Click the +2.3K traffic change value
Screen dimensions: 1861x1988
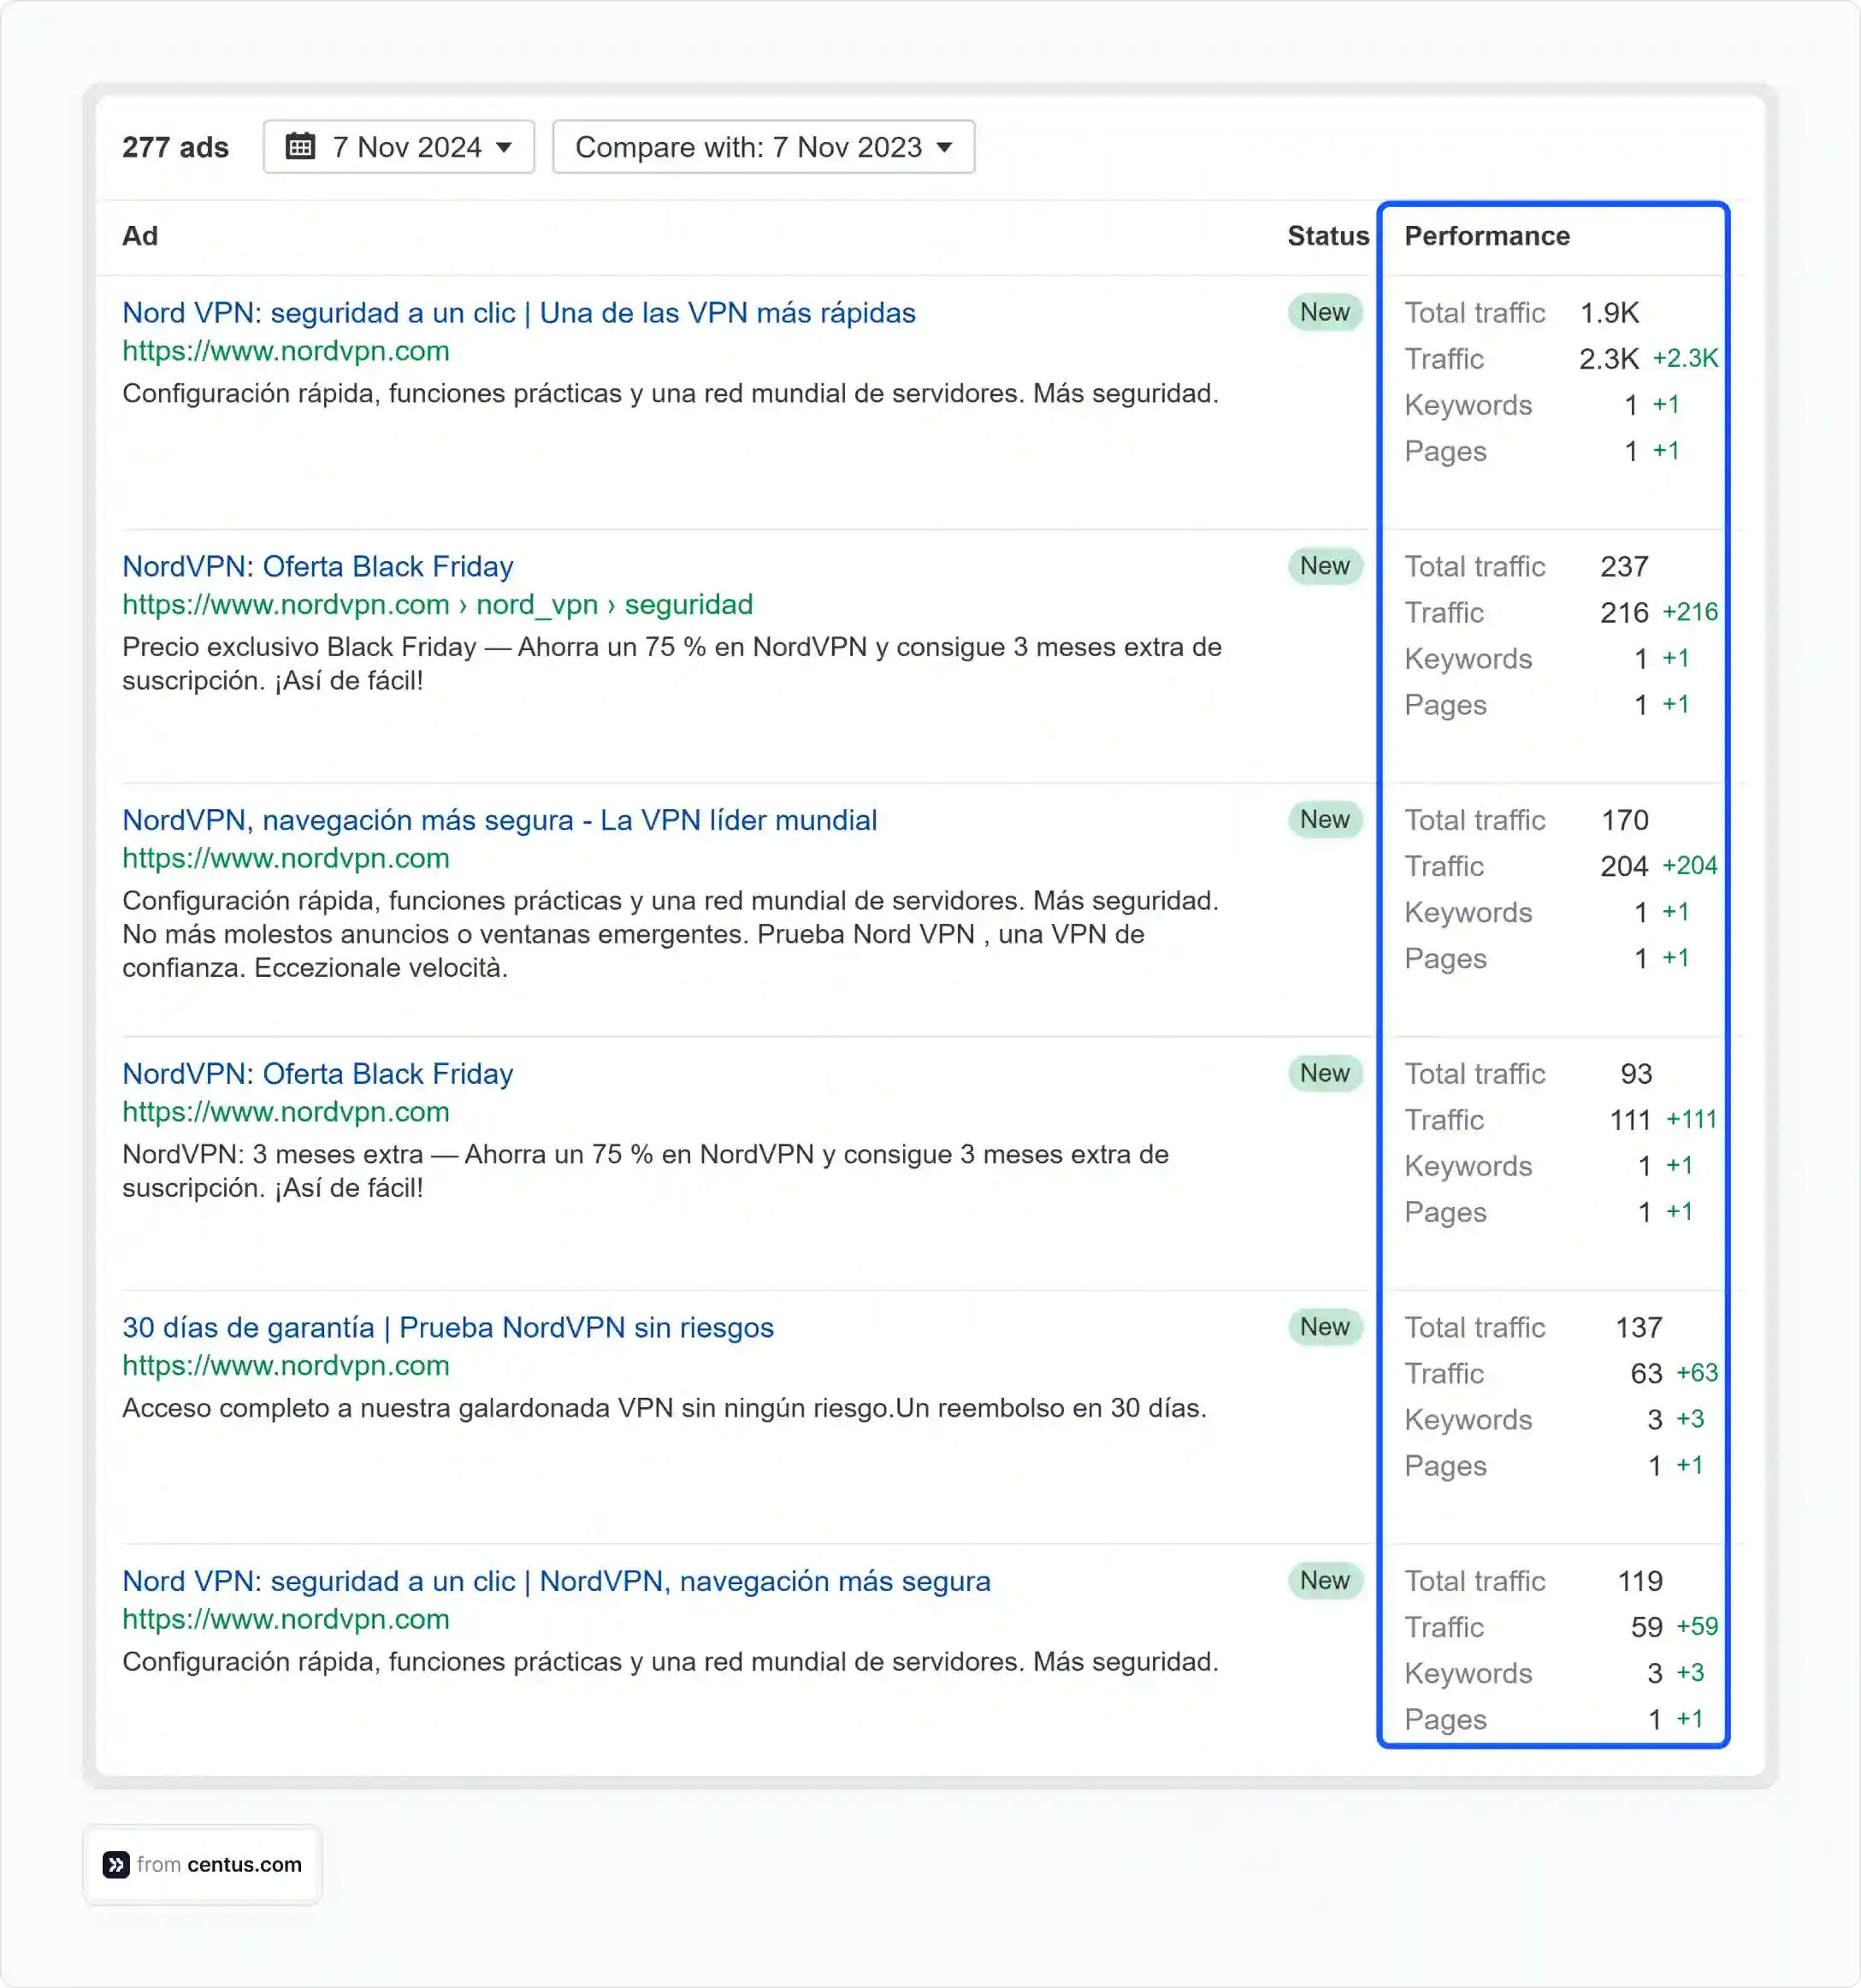coord(1685,359)
